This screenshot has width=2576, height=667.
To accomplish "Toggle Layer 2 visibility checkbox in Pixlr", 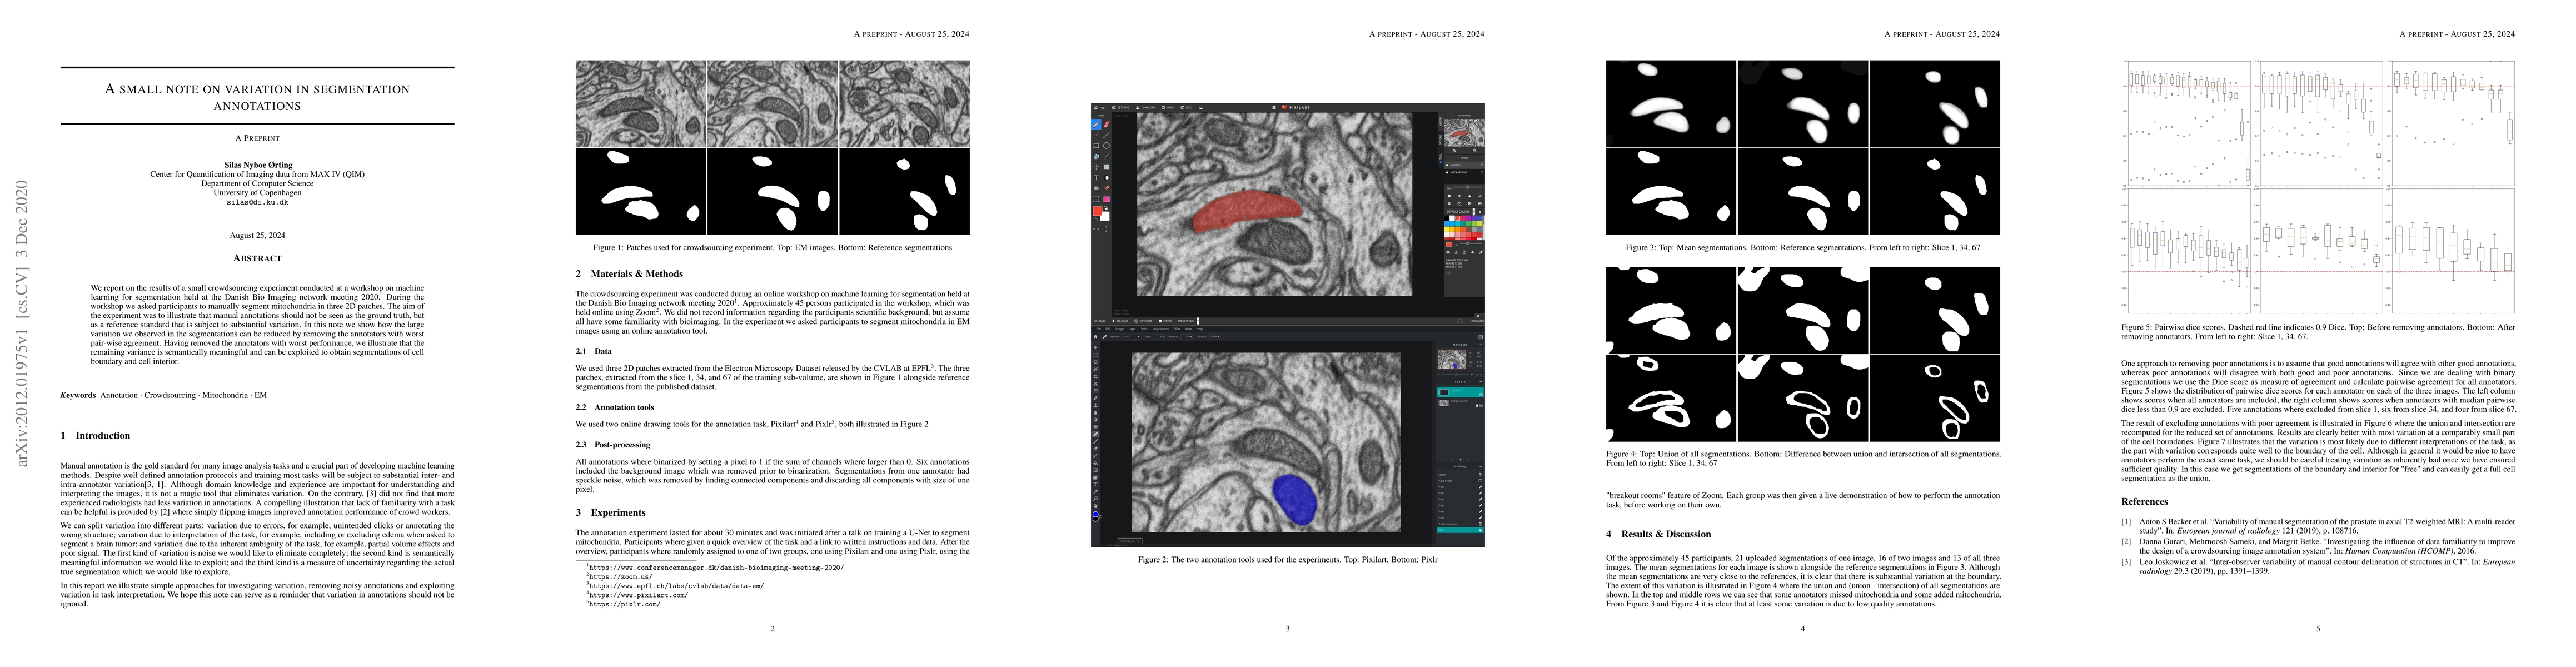I will (1481, 395).
